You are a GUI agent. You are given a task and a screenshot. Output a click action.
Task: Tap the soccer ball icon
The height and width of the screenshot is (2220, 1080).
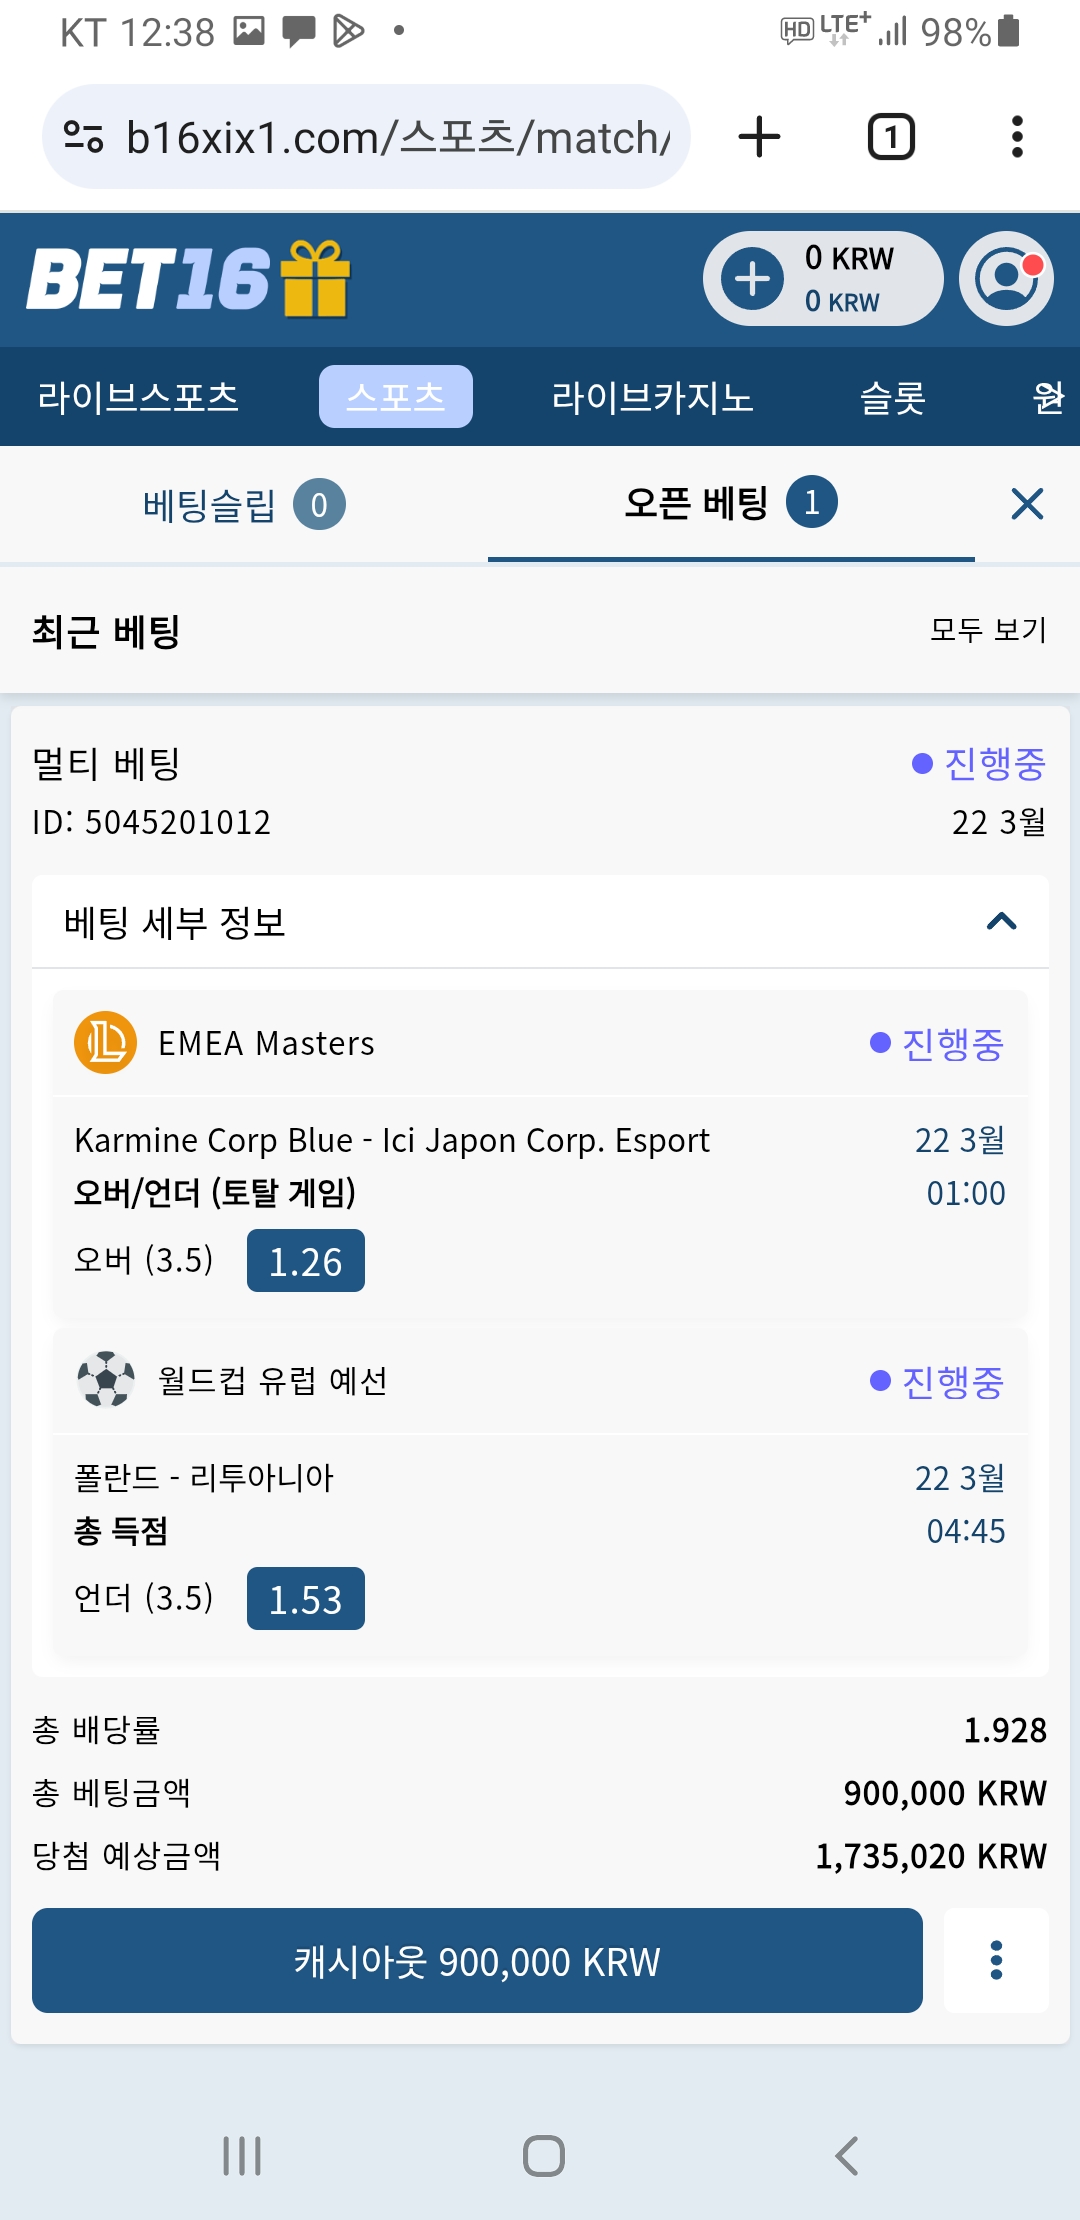point(105,1380)
